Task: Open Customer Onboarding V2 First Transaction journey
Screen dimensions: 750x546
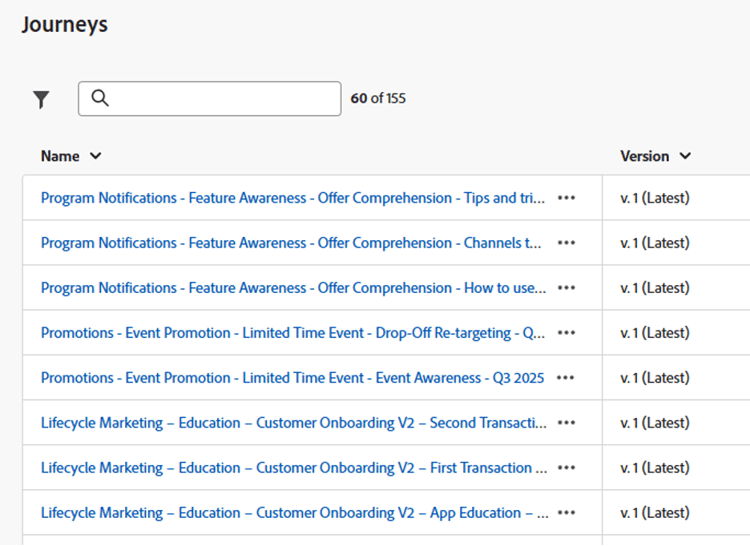Action: point(292,468)
